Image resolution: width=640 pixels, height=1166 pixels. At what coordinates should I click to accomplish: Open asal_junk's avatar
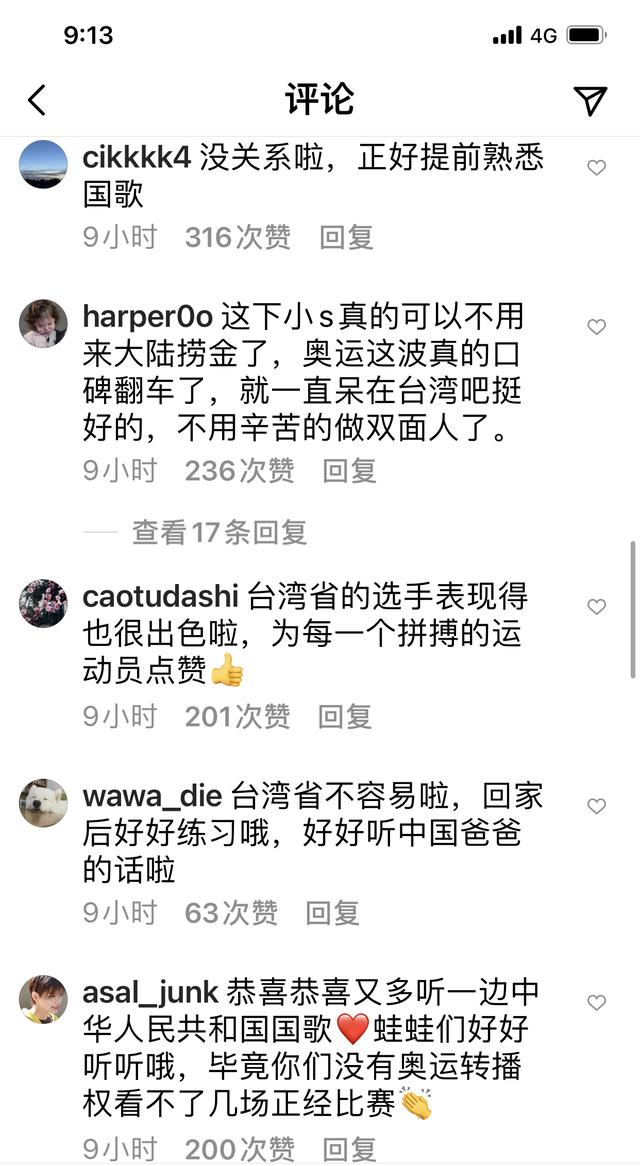click(43, 999)
